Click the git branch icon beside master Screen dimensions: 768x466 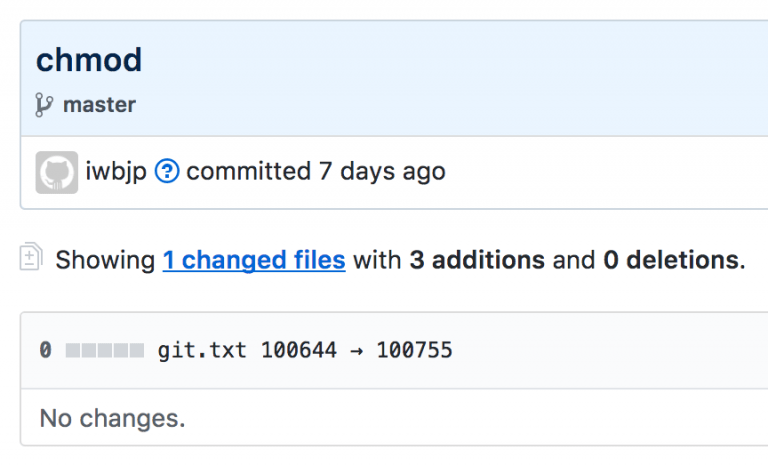[44, 105]
